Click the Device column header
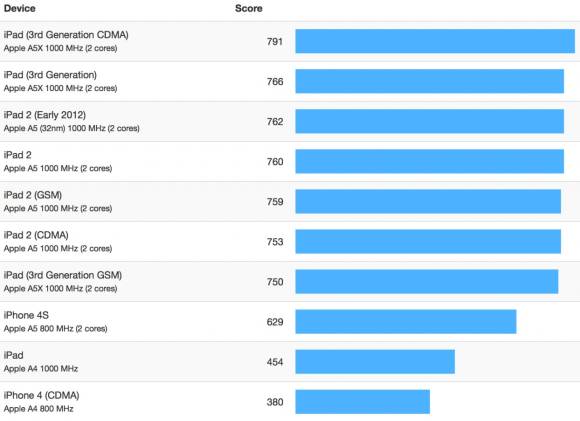Viewport: 580px width, 421px height. click(20, 8)
